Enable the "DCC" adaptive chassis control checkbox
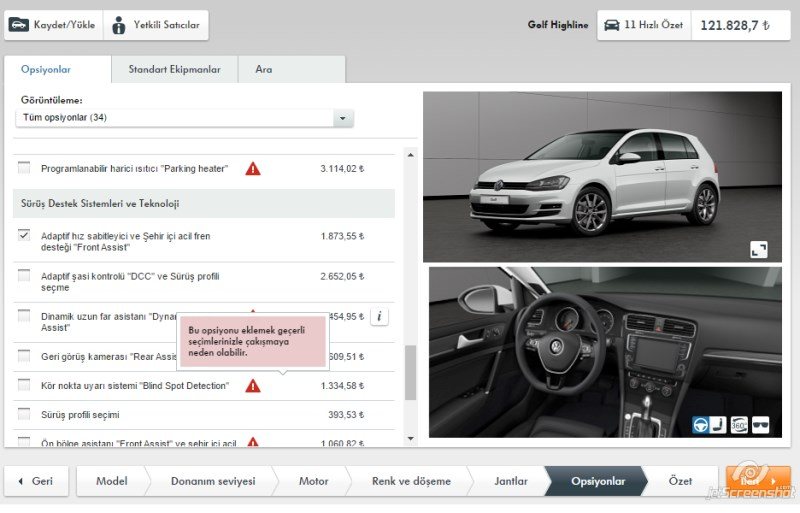Viewport: 800px width, 513px height. 24,276
